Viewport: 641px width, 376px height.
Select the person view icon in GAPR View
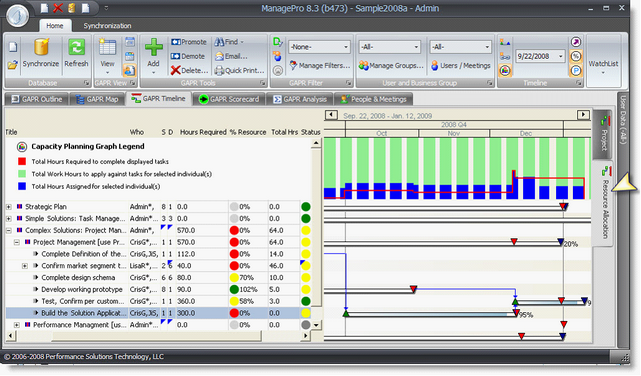(x=130, y=71)
